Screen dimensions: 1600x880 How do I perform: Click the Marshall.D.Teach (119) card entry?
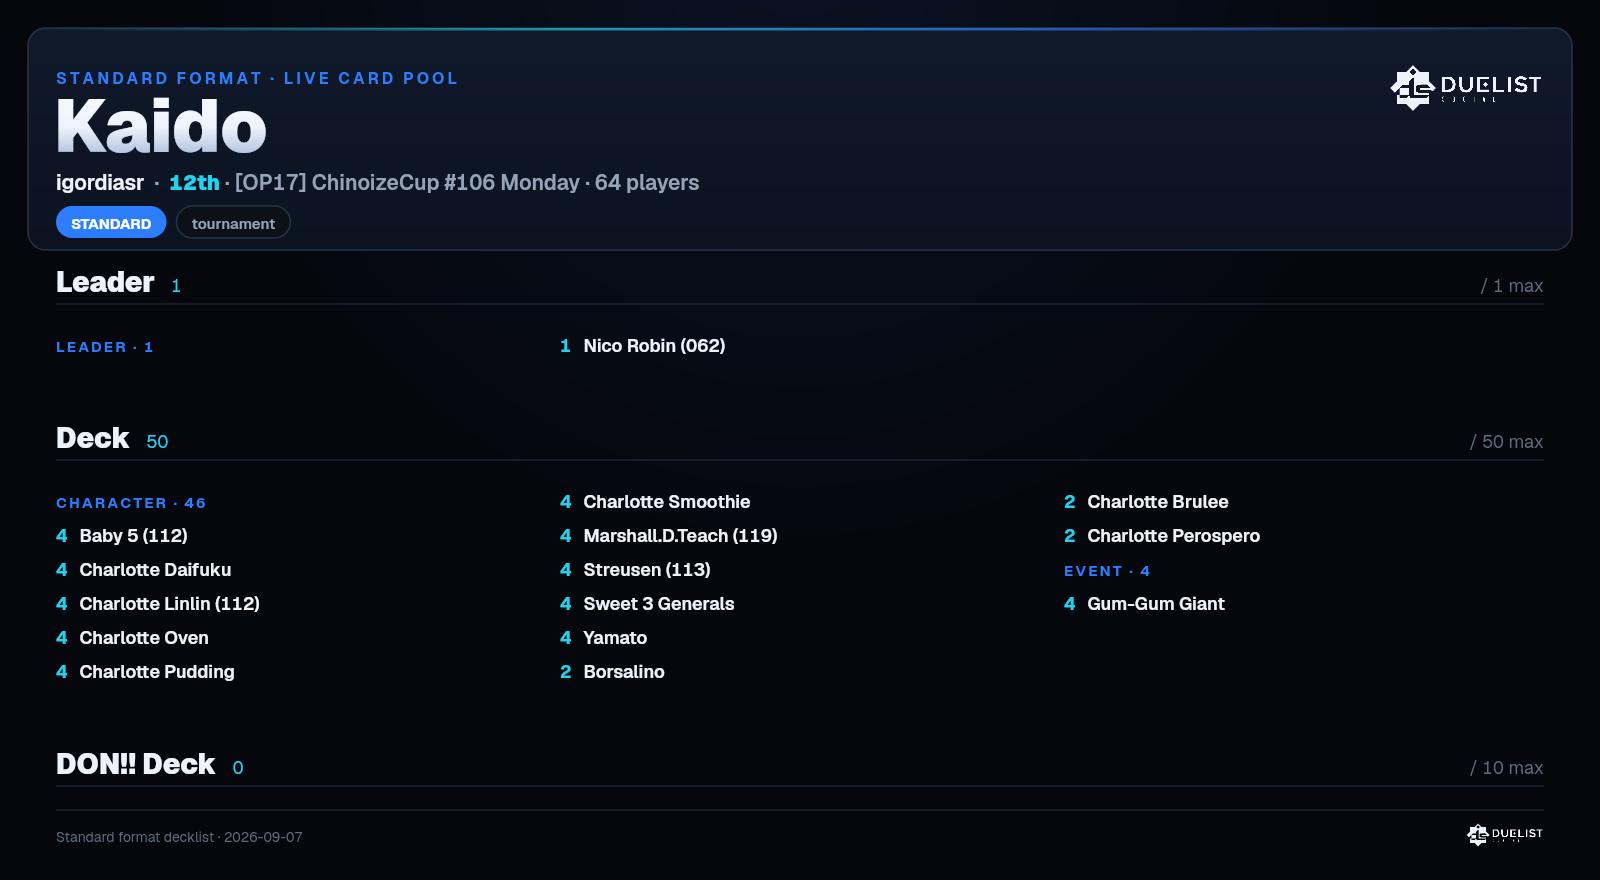pos(669,536)
